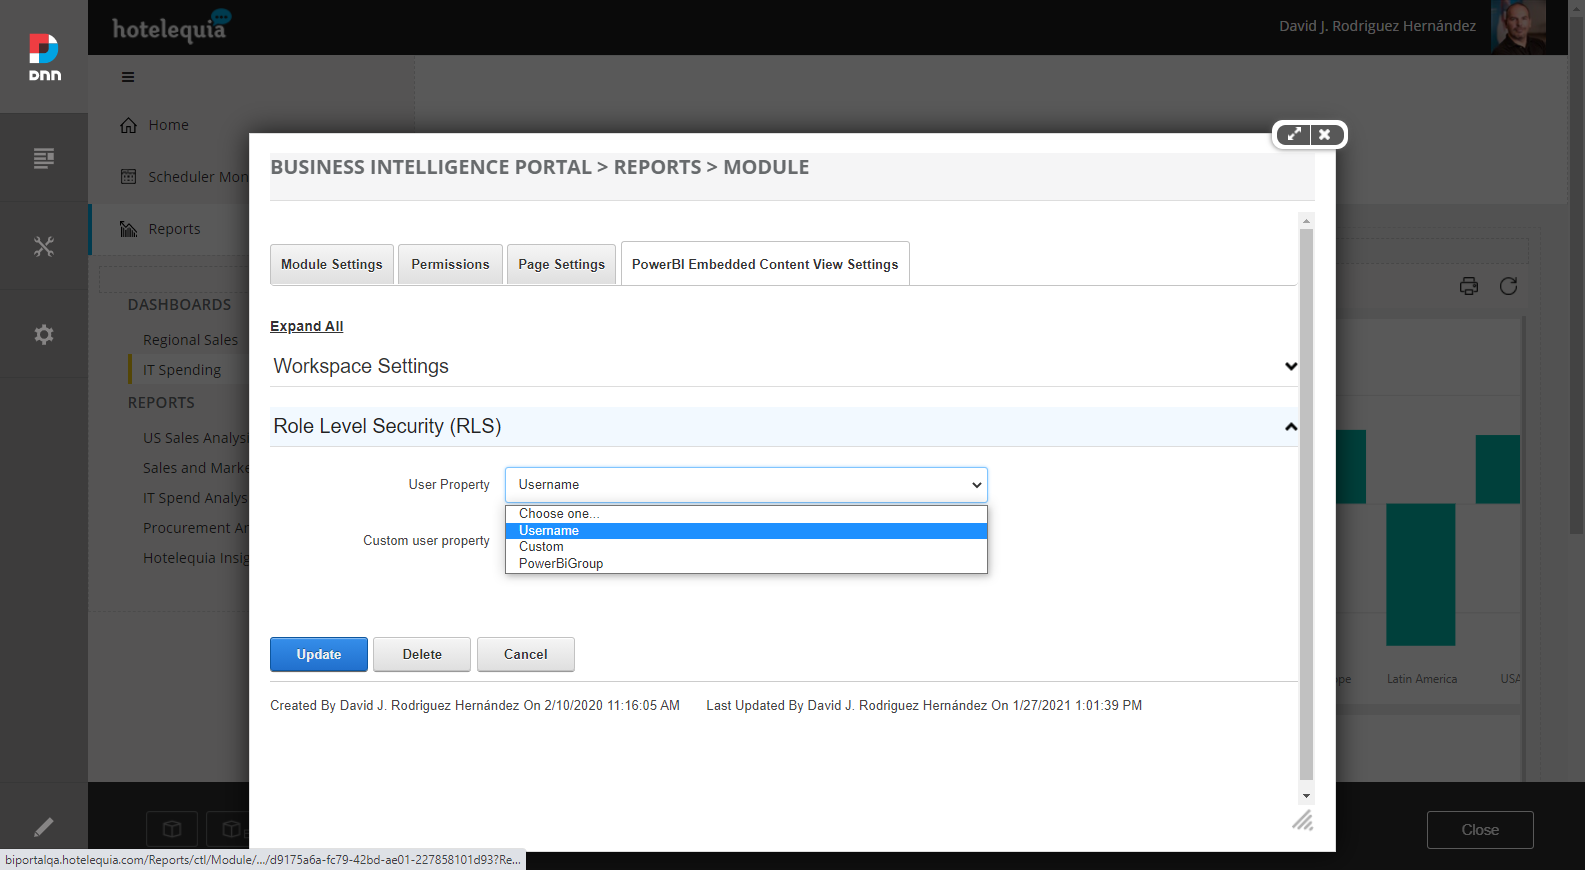Image resolution: width=1585 pixels, height=870 pixels.
Task: Click the Update button
Action: (x=319, y=654)
